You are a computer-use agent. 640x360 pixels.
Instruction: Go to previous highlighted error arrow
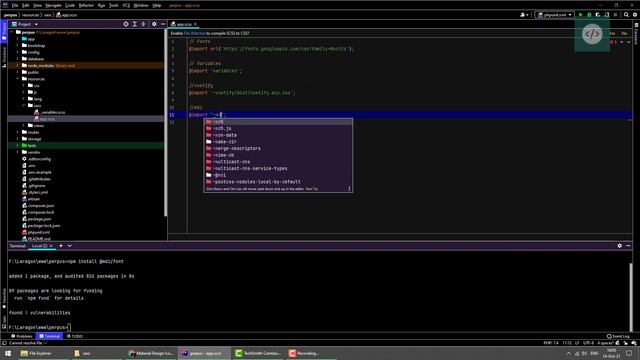click(622, 42)
